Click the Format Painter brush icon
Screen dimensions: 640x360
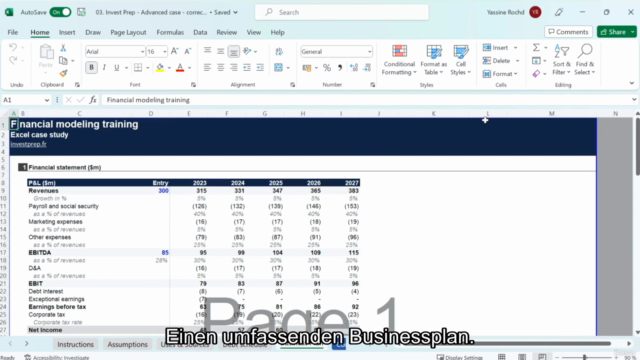click(63, 73)
